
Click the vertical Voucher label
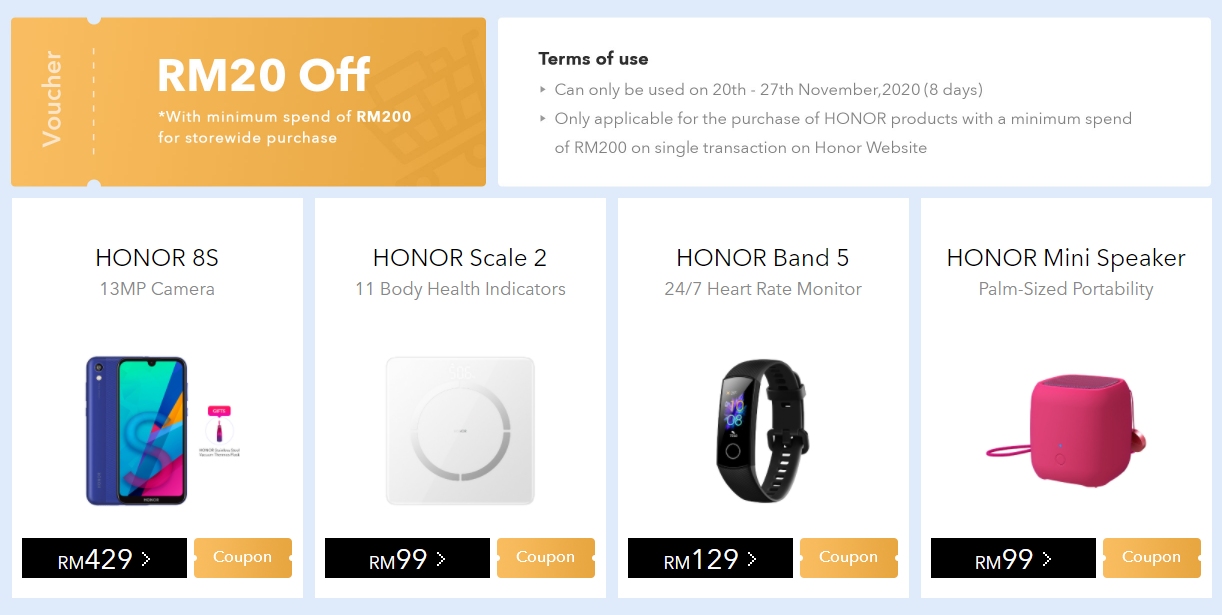(x=52, y=100)
